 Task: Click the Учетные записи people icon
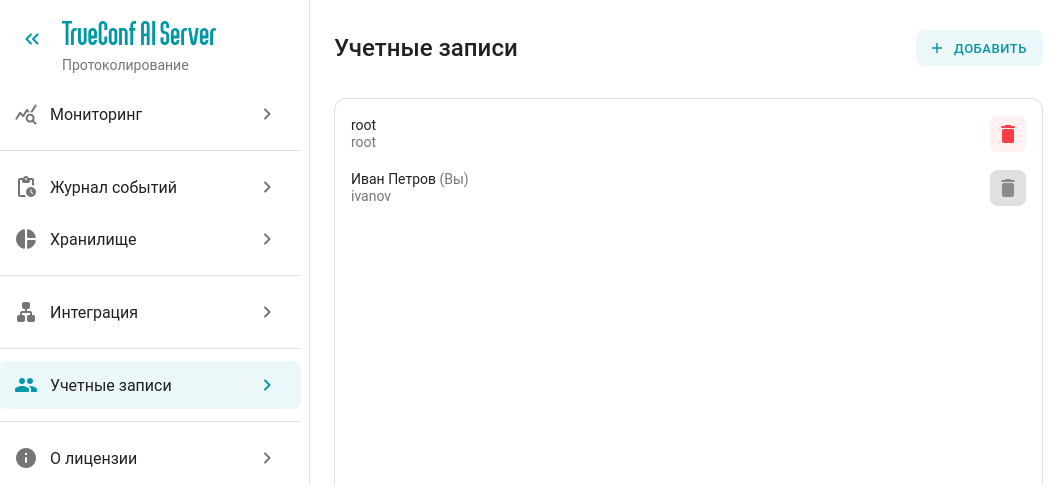26,385
